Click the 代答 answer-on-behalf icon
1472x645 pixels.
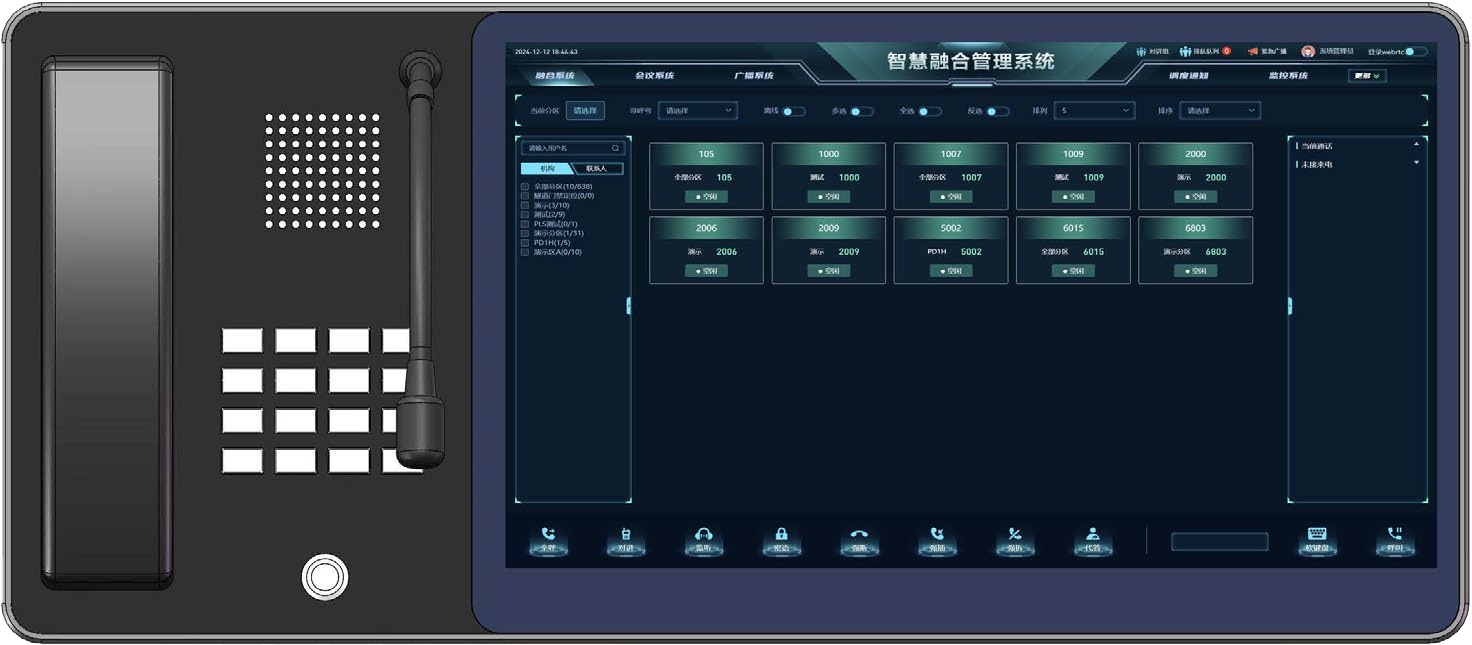point(1093,535)
